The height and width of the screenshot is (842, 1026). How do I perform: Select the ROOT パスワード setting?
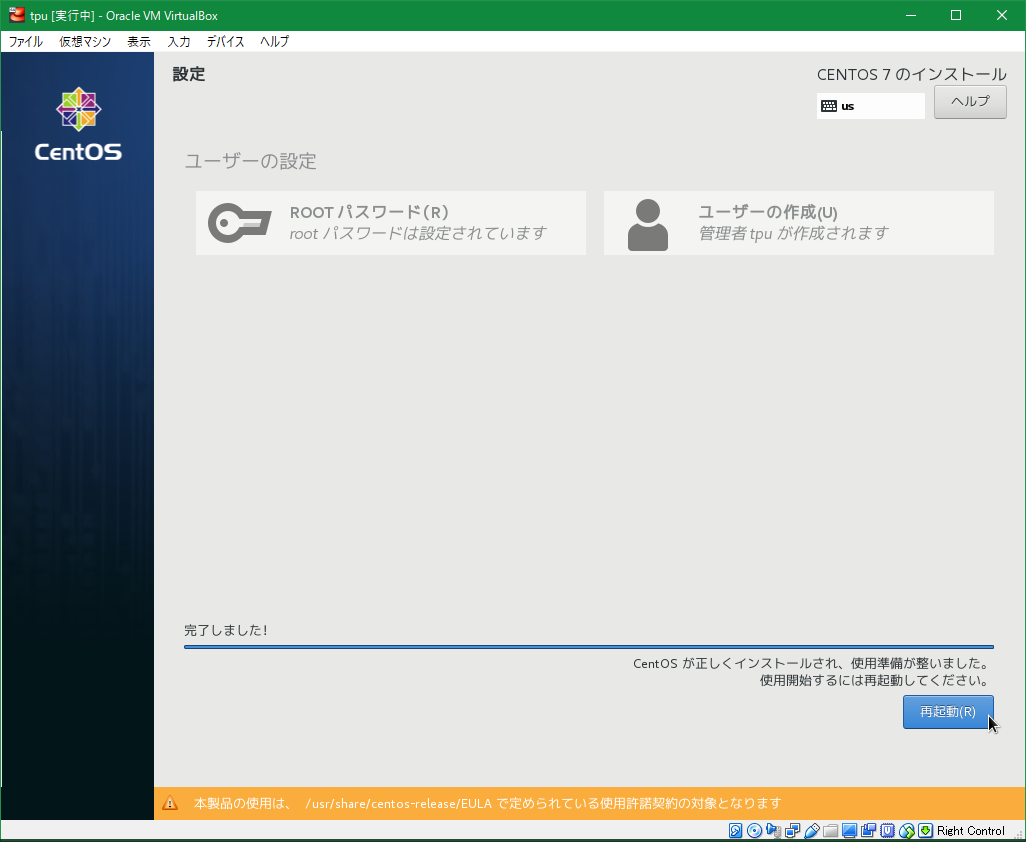(x=391, y=223)
